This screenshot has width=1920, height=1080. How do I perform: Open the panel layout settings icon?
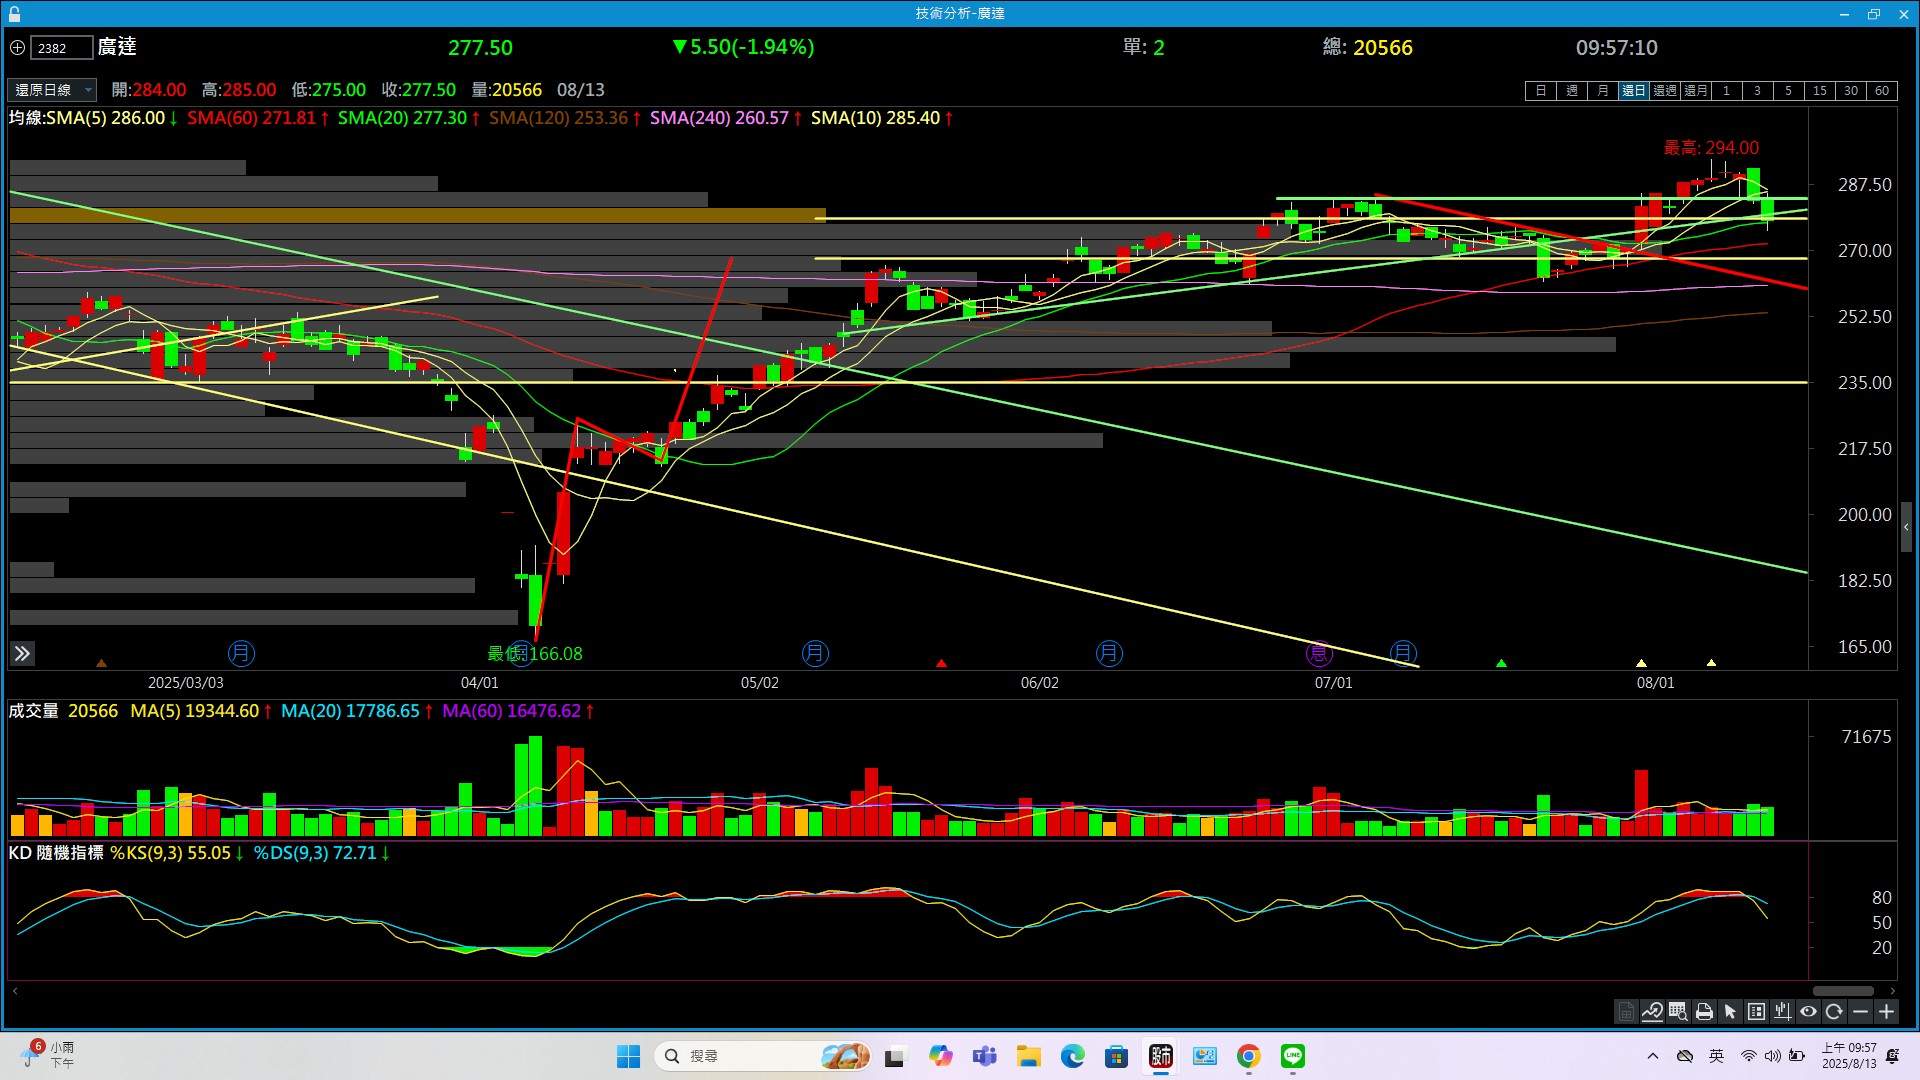click(x=1756, y=1011)
